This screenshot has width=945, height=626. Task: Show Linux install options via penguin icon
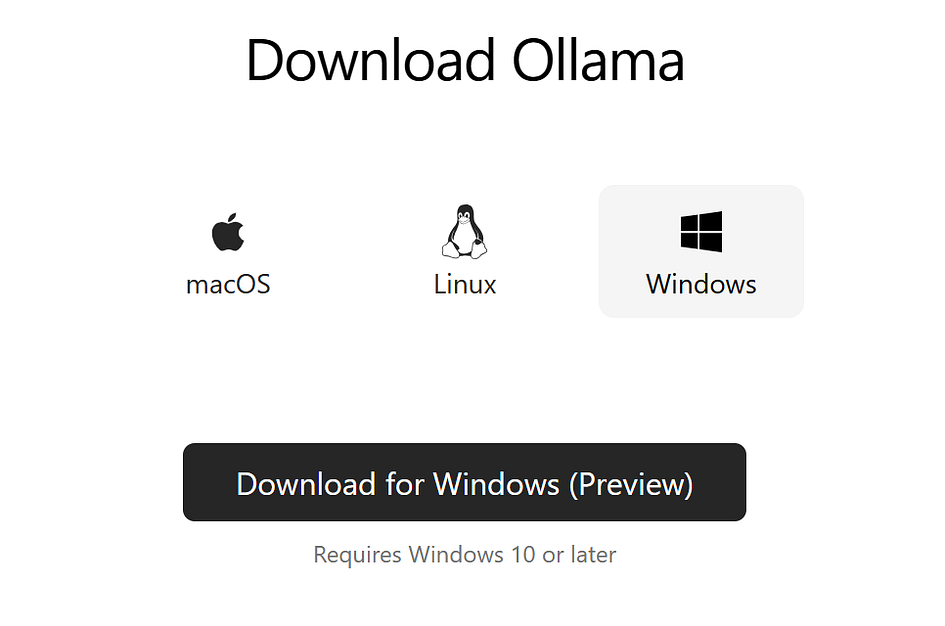point(465,232)
